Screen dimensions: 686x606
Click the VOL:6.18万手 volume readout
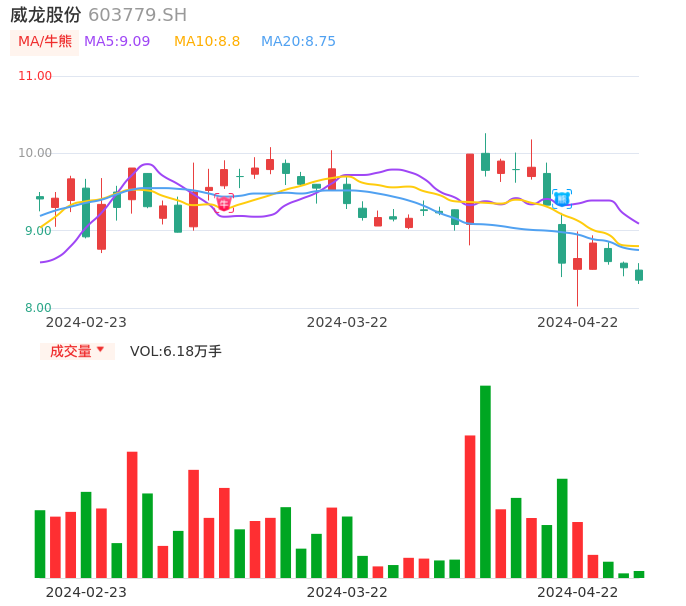point(176,351)
